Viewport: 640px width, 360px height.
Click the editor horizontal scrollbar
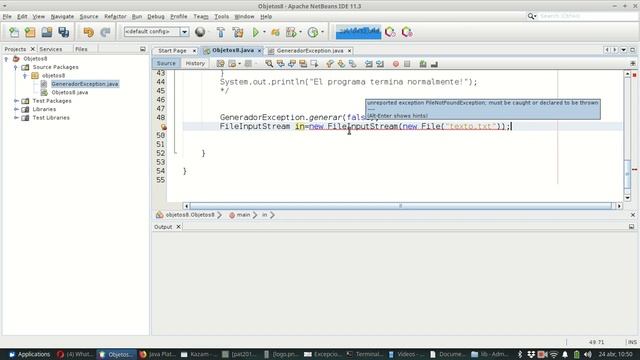pyautogui.click(x=400, y=206)
